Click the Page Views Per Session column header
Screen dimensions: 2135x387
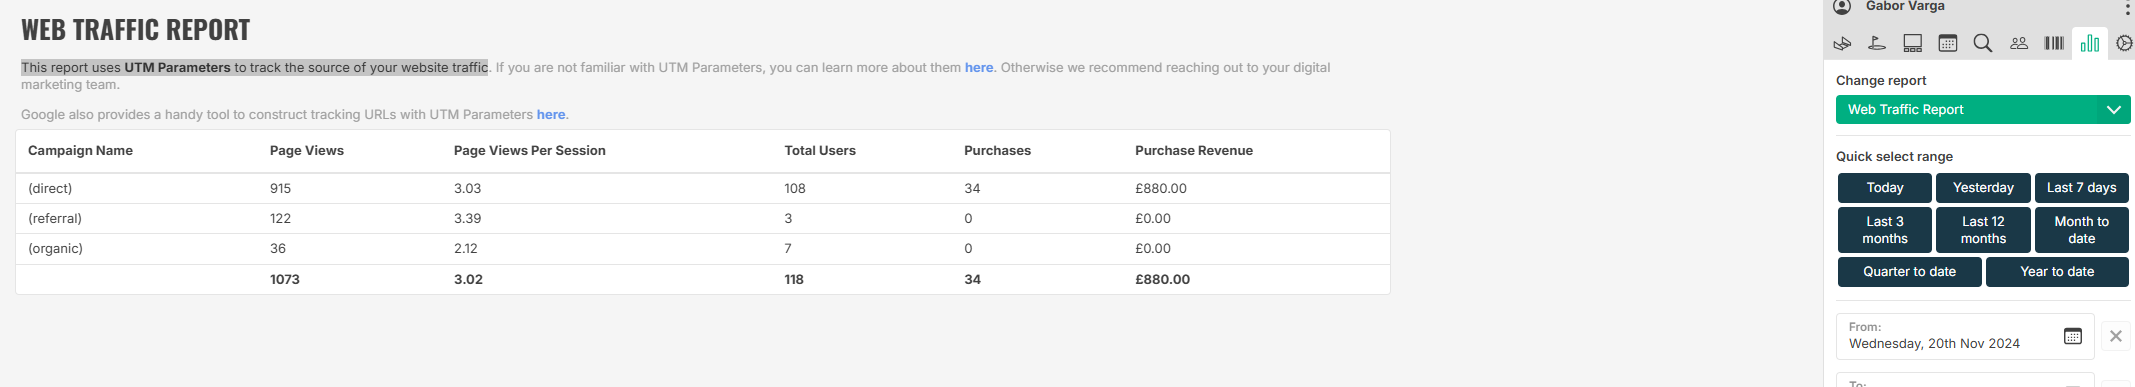pos(530,151)
